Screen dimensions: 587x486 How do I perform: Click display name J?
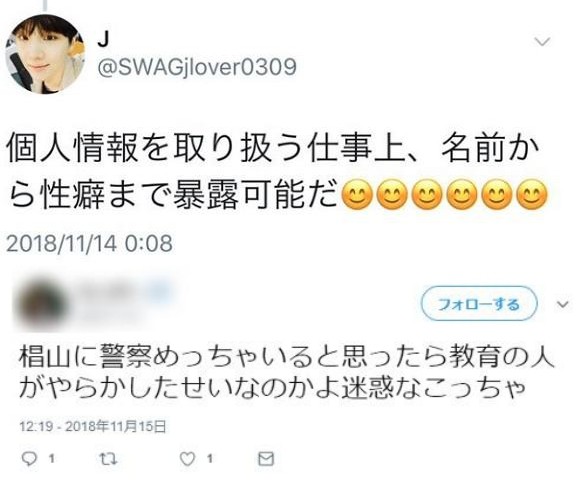tap(103, 39)
